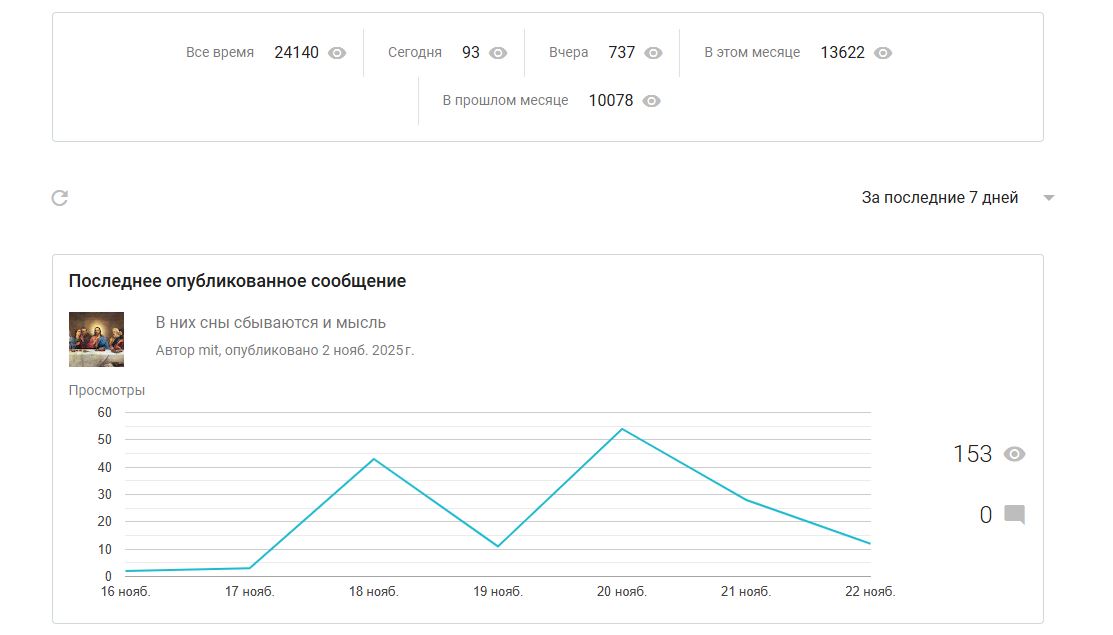1113x635 pixels.
Task: Click the 'В прошлом месяце' statistic label
Action: point(505,101)
